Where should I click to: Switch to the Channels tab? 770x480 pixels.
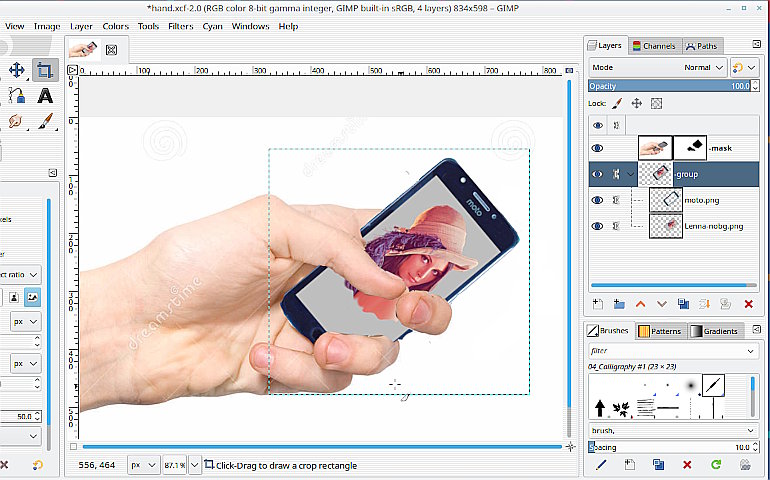point(654,45)
